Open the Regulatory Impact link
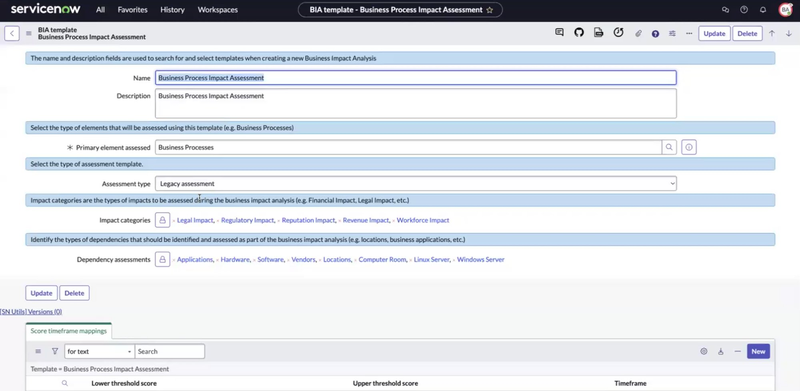Viewport: 800px width, 391px height. click(247, 221)
